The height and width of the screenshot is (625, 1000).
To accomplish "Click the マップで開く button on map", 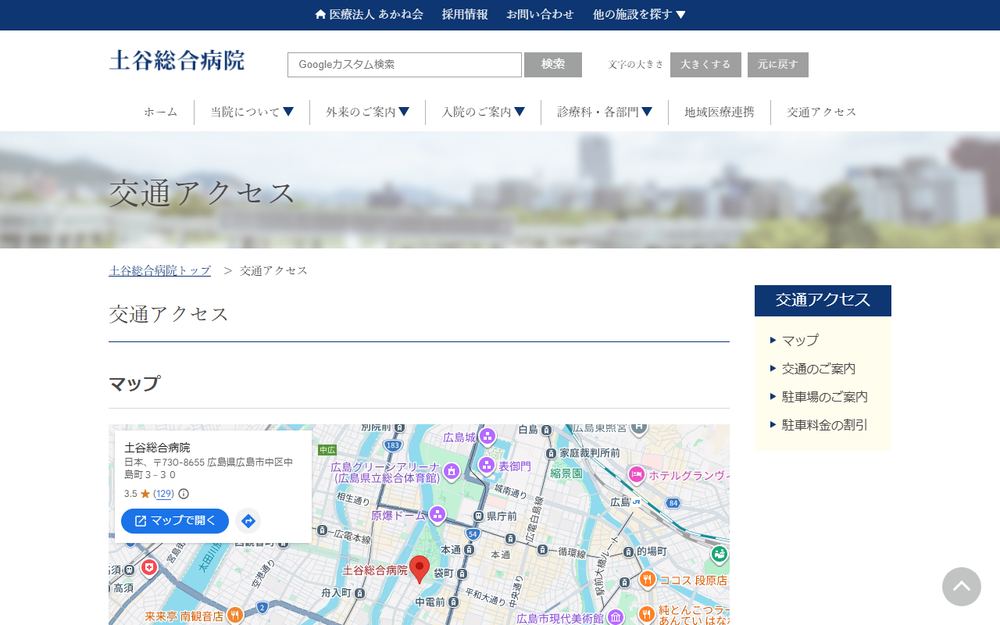I will pyautogui.click(x=175, y=521).
